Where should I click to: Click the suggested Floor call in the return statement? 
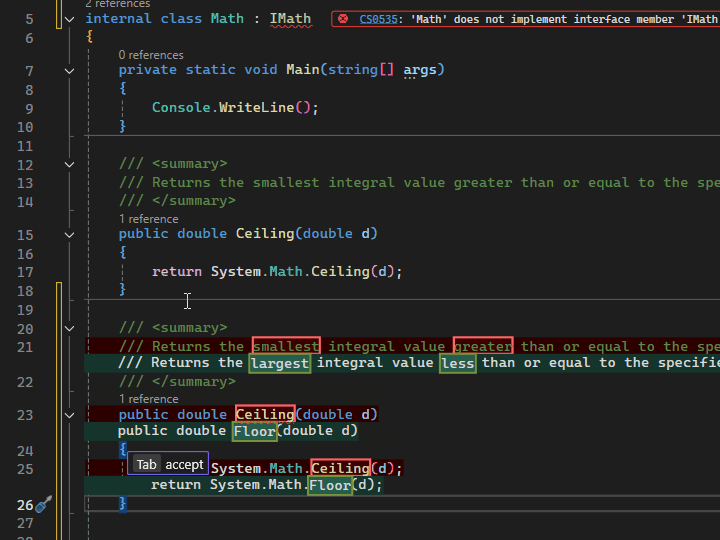330,485
